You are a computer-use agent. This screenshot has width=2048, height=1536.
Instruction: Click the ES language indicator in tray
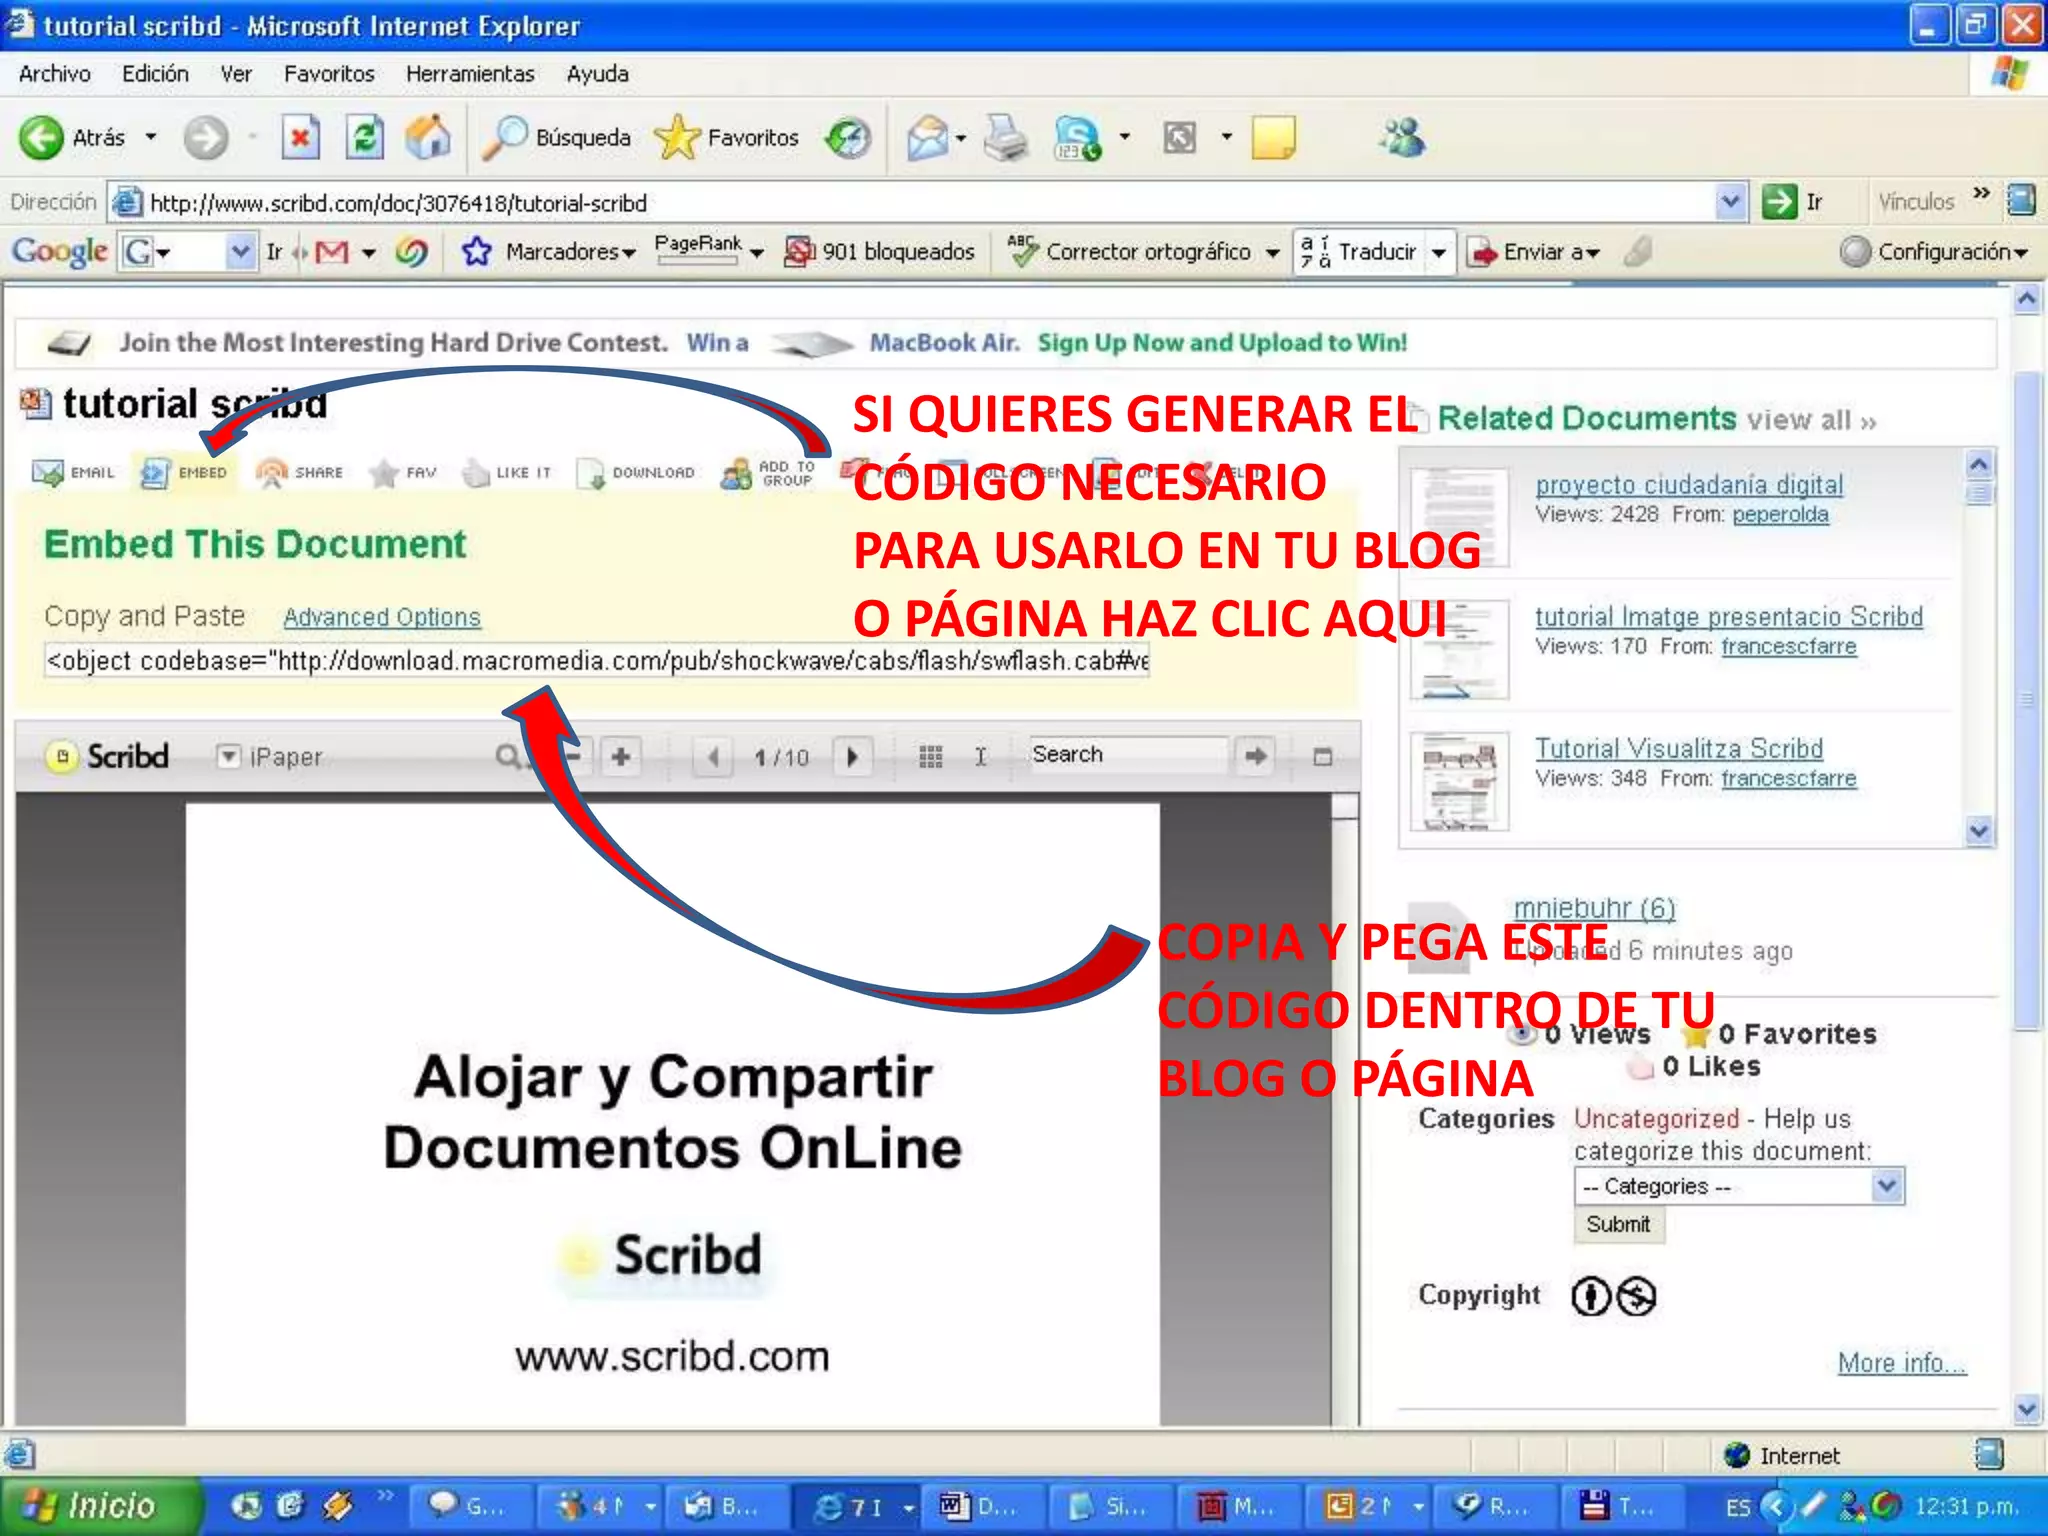tap(1738, 1506)
